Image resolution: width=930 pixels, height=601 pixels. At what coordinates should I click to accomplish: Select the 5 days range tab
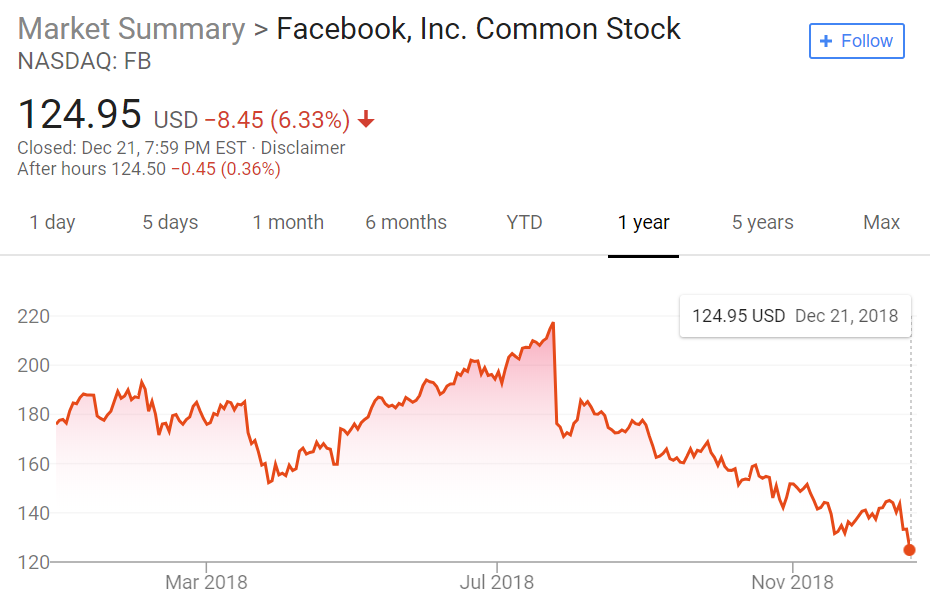(x=170, y=222)
